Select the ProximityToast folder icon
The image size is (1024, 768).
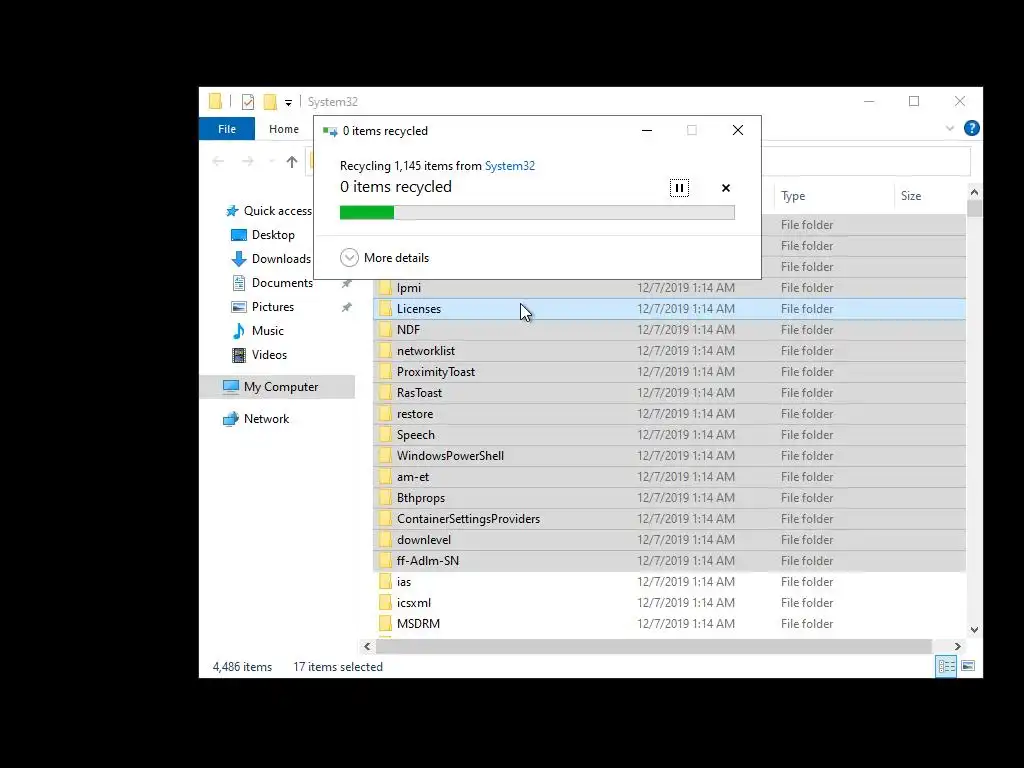(385, 372)
